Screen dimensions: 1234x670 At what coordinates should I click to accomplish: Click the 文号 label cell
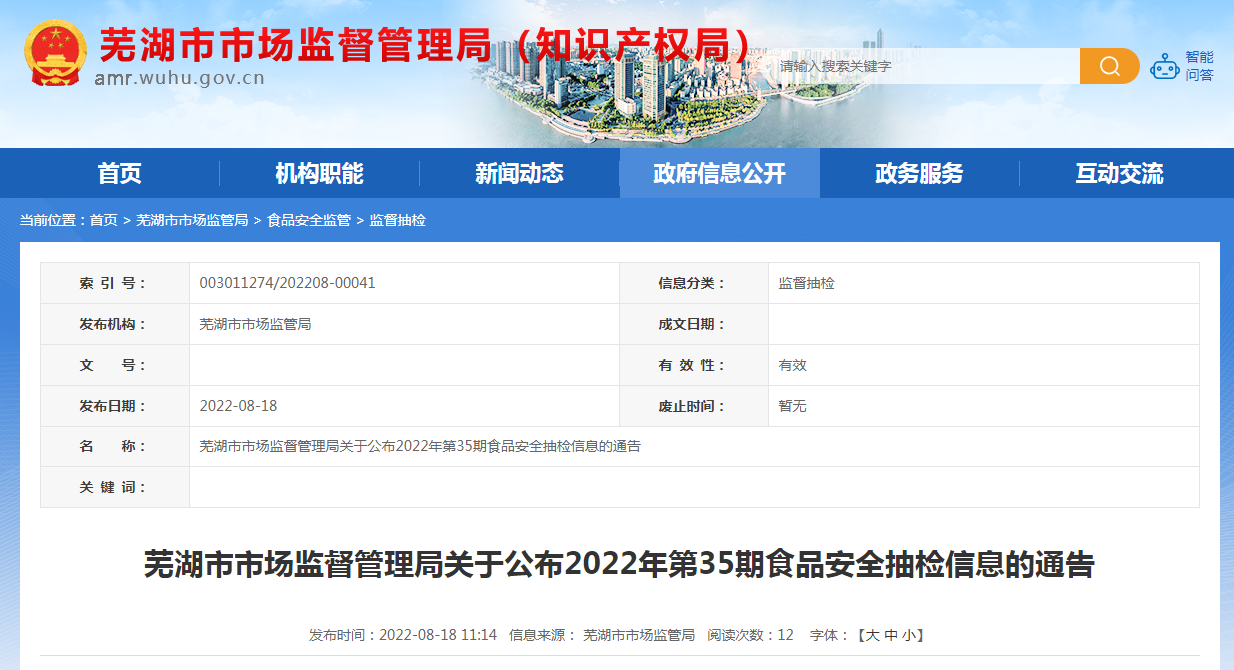click(x=115, y=365)
